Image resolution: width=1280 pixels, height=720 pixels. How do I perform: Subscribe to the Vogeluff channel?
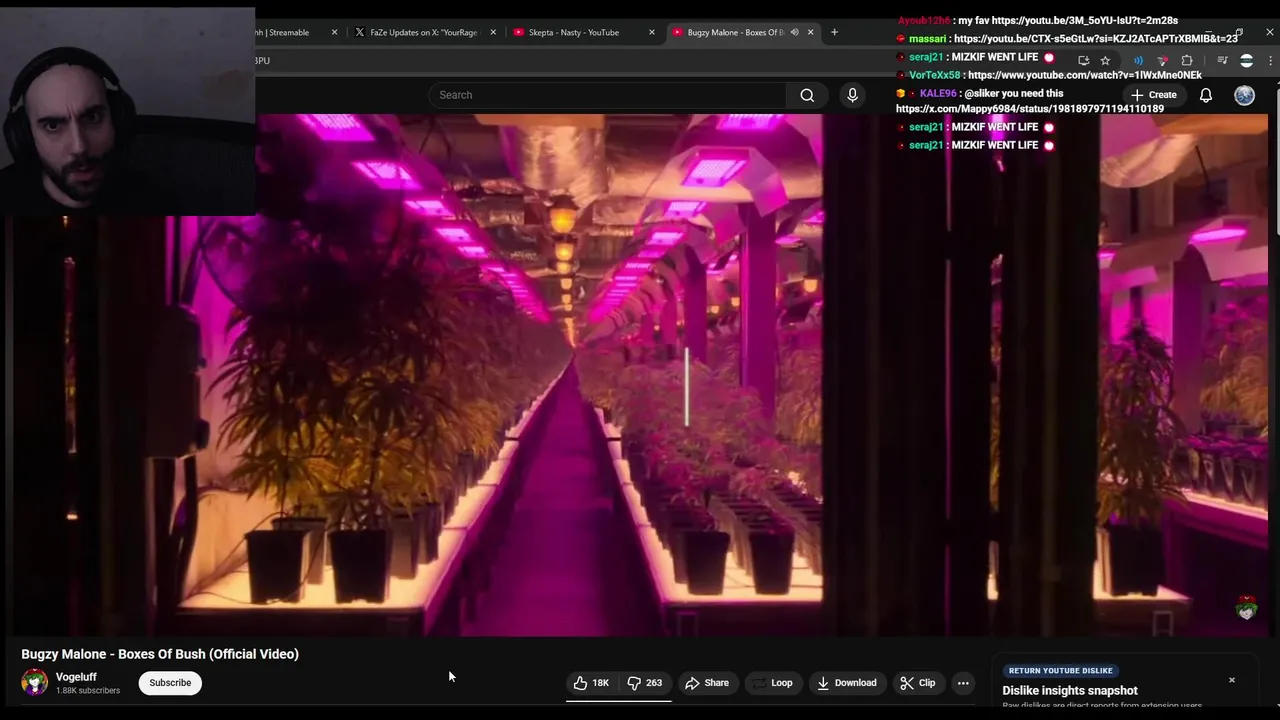tap(170, 683)
